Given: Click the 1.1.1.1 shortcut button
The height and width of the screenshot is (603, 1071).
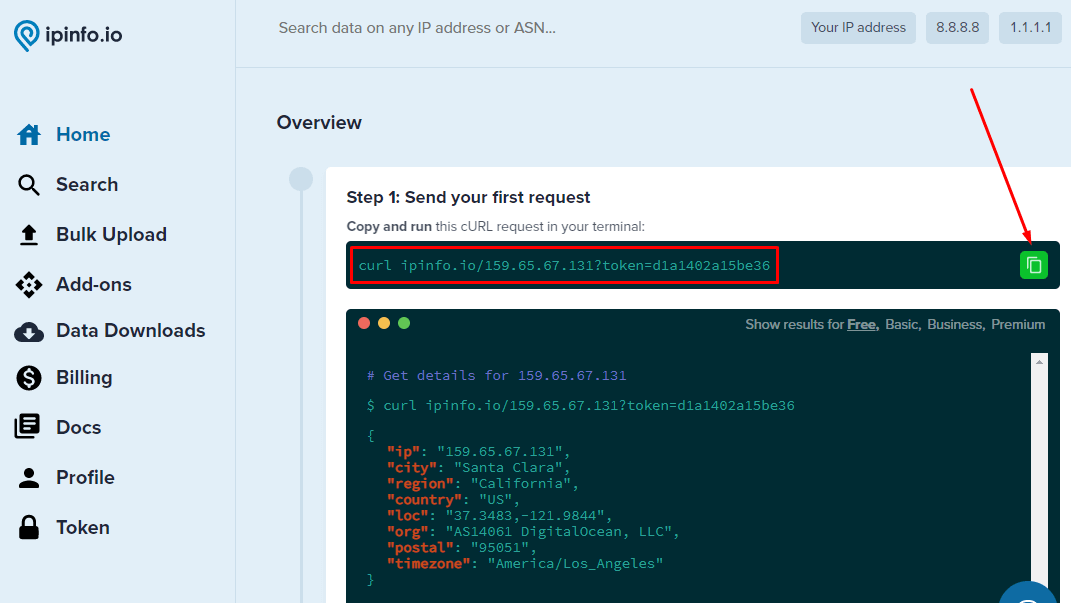Looking at the screenshot, I should (1030, 28).
